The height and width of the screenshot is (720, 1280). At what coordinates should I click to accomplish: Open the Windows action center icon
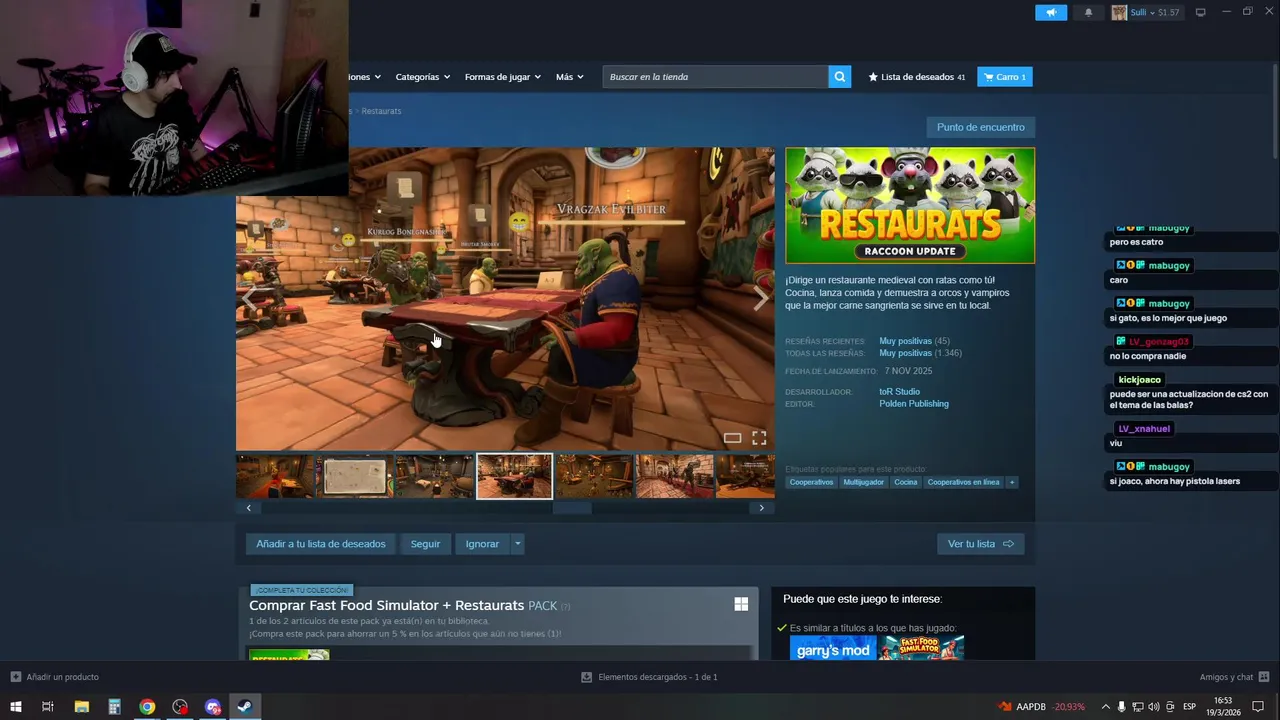coord(1258,707)
